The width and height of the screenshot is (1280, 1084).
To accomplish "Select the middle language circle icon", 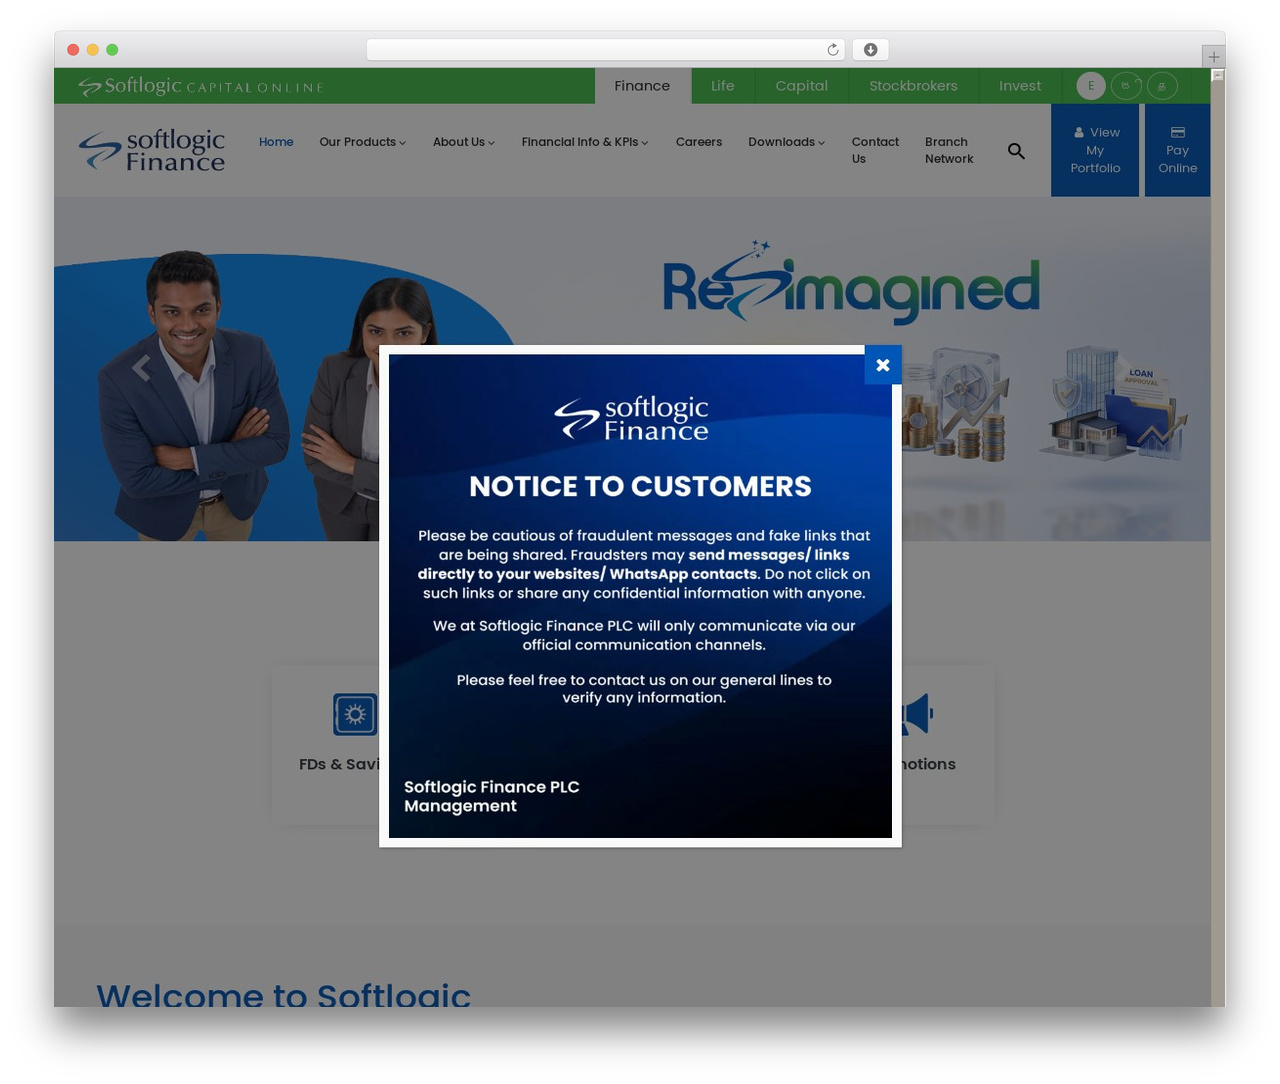I will pyautogui.click(x=1126, y=86).
